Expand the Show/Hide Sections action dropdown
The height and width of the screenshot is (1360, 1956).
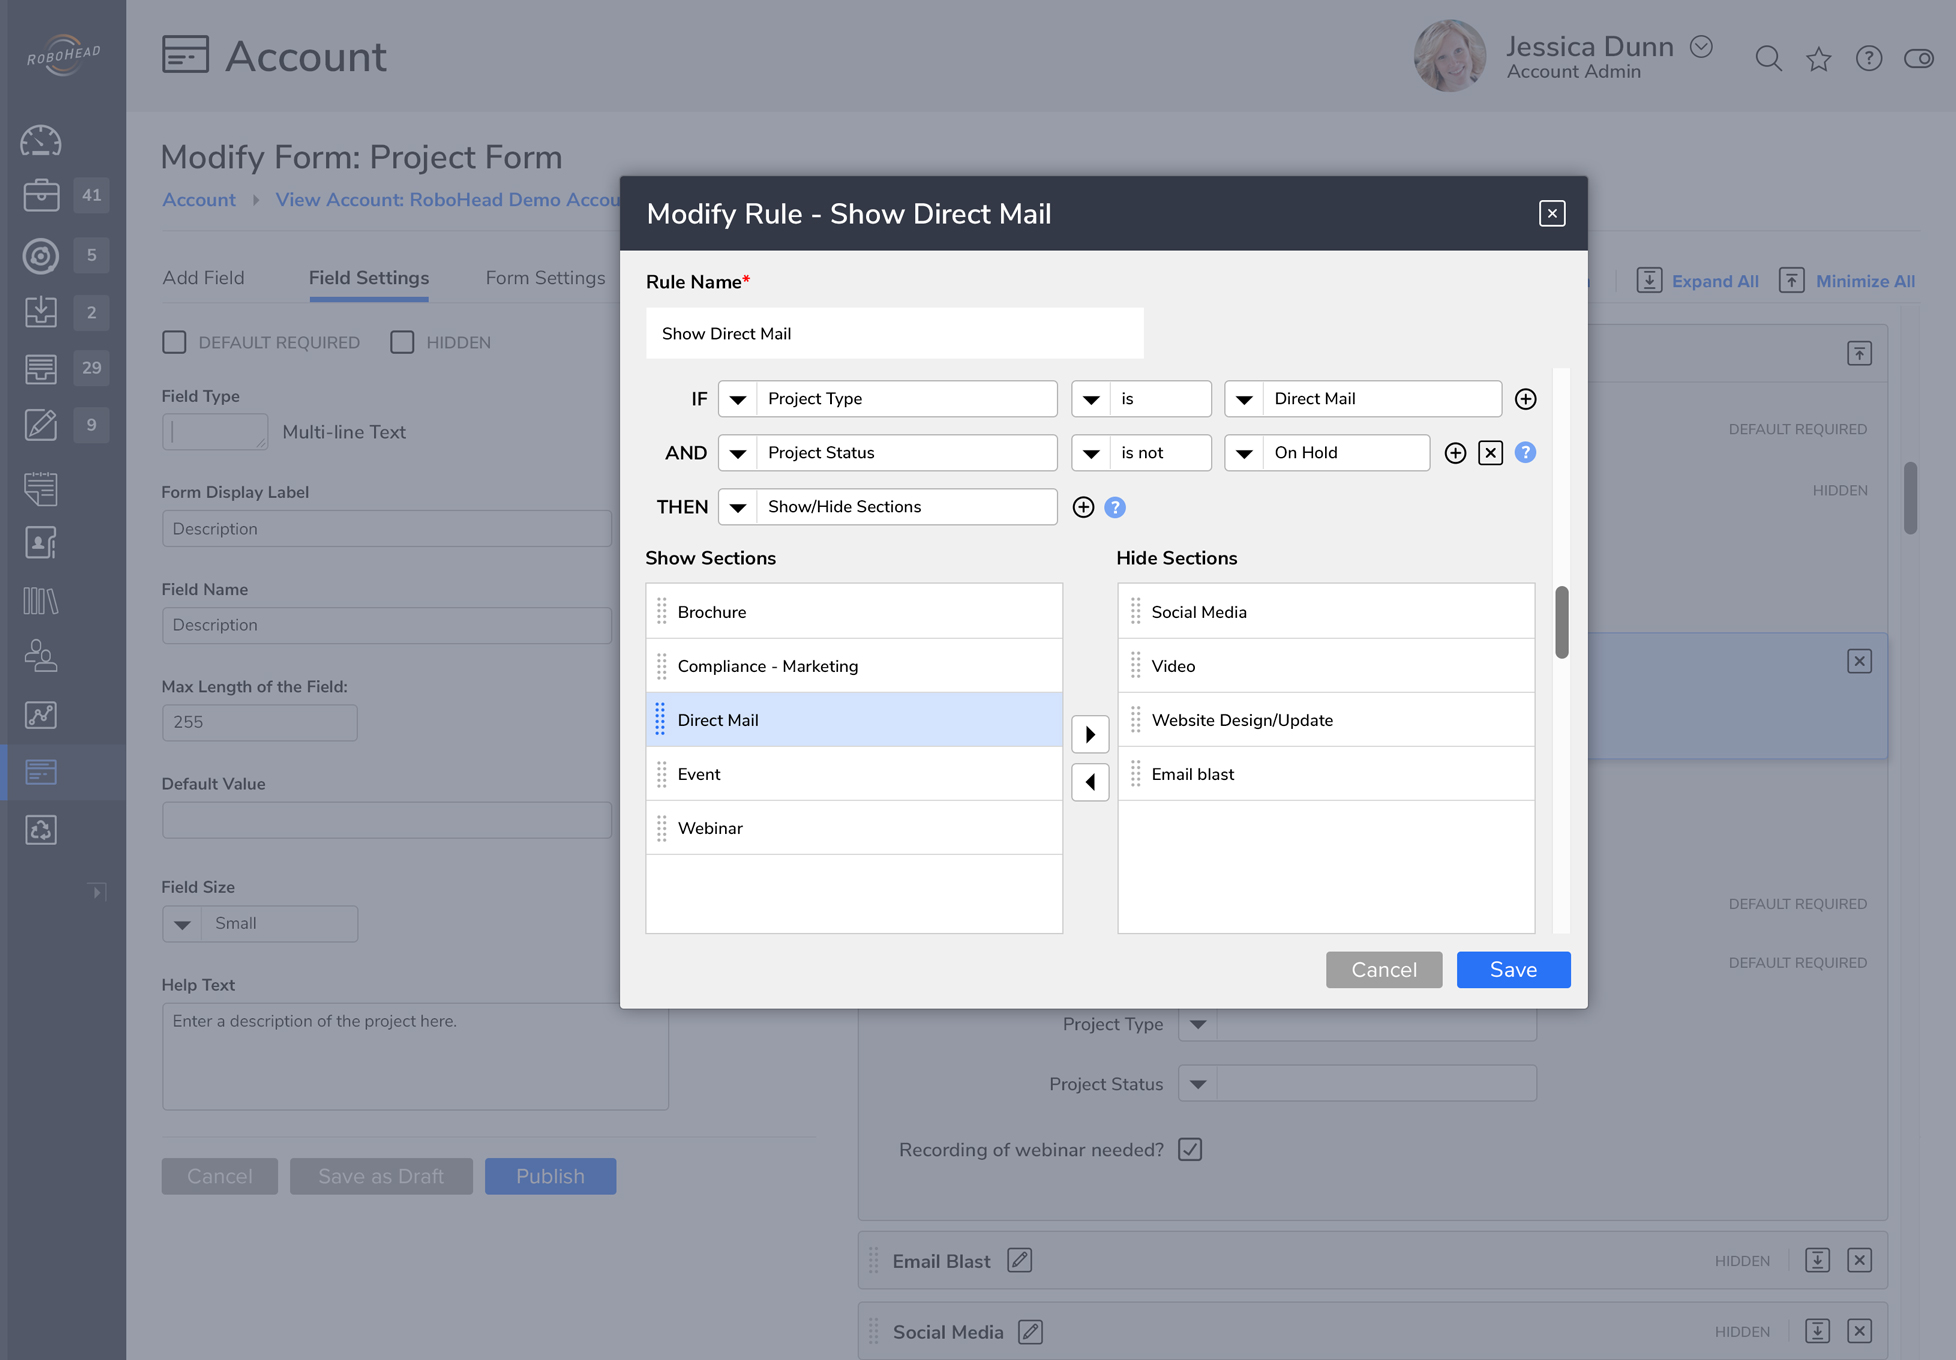coord(738,507)
